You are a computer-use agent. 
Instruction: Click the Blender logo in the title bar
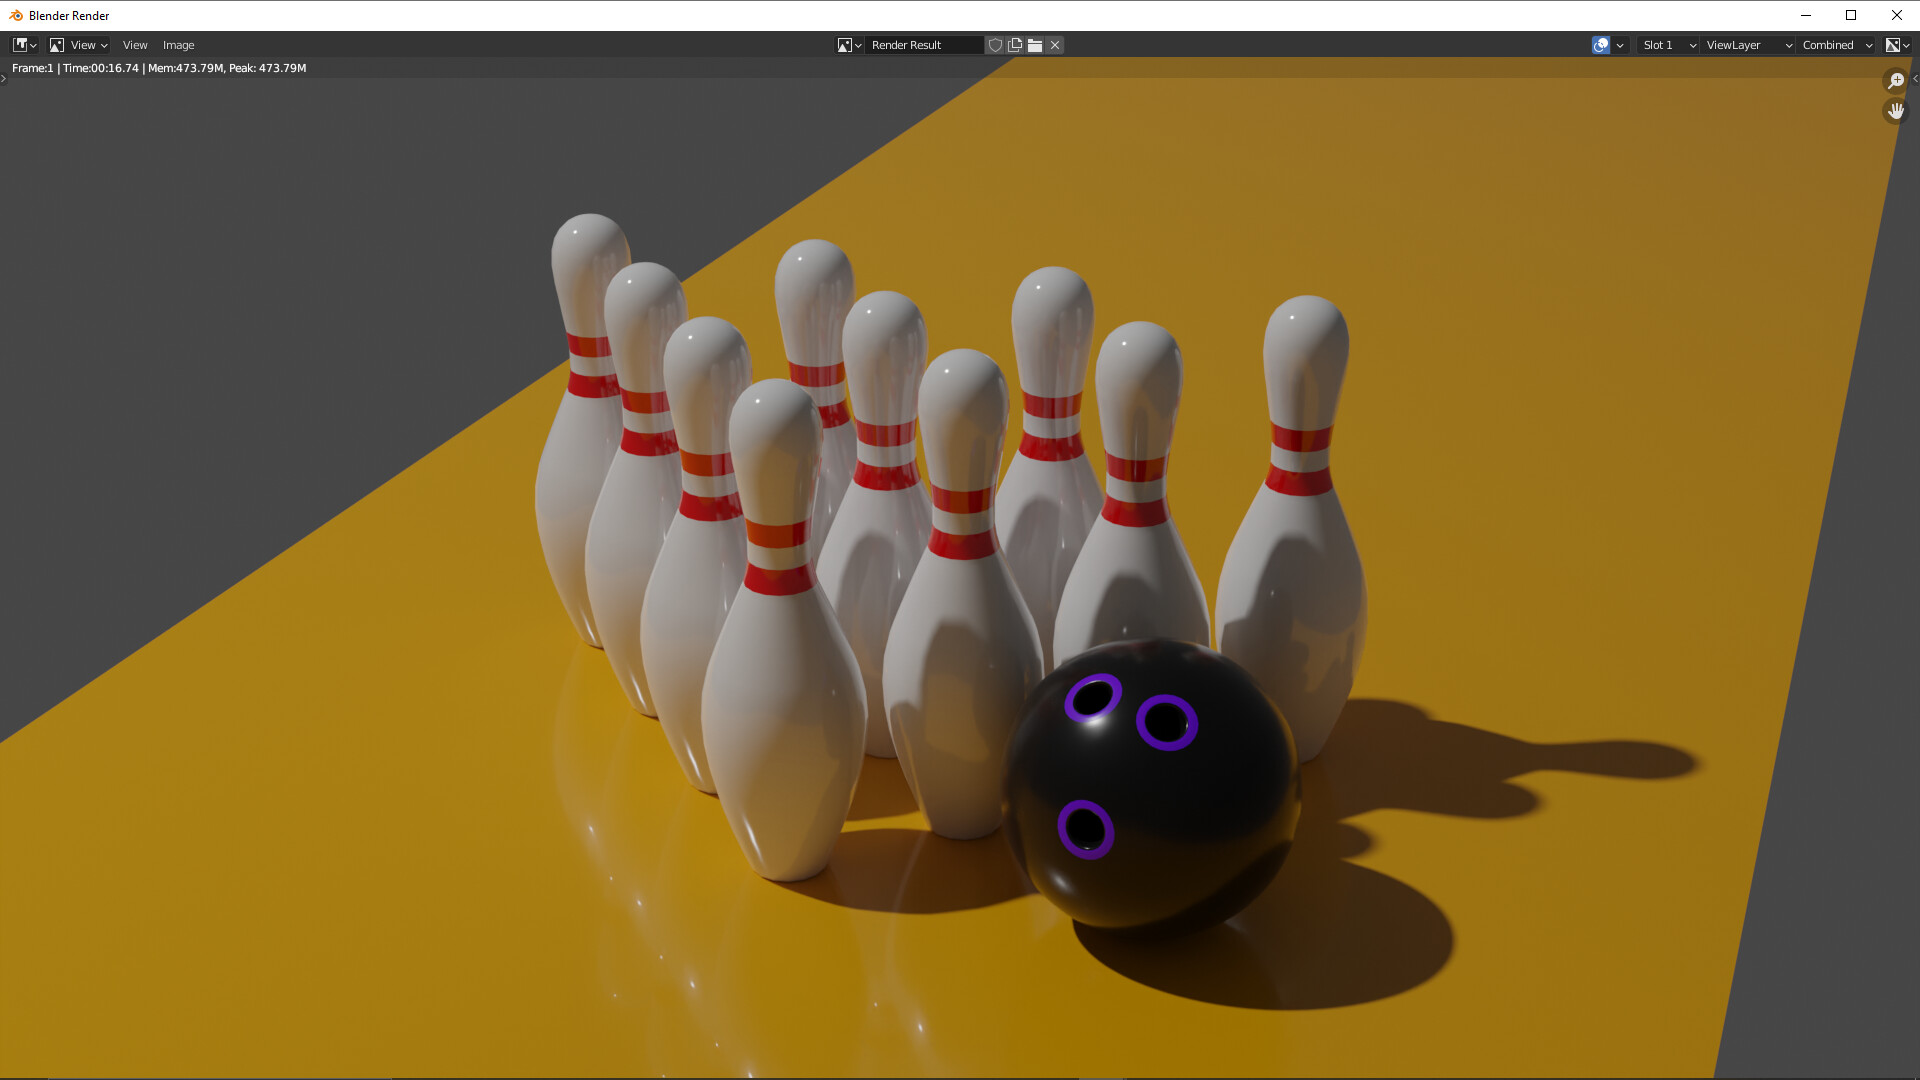pyautogui.click(x=13, y=15)
